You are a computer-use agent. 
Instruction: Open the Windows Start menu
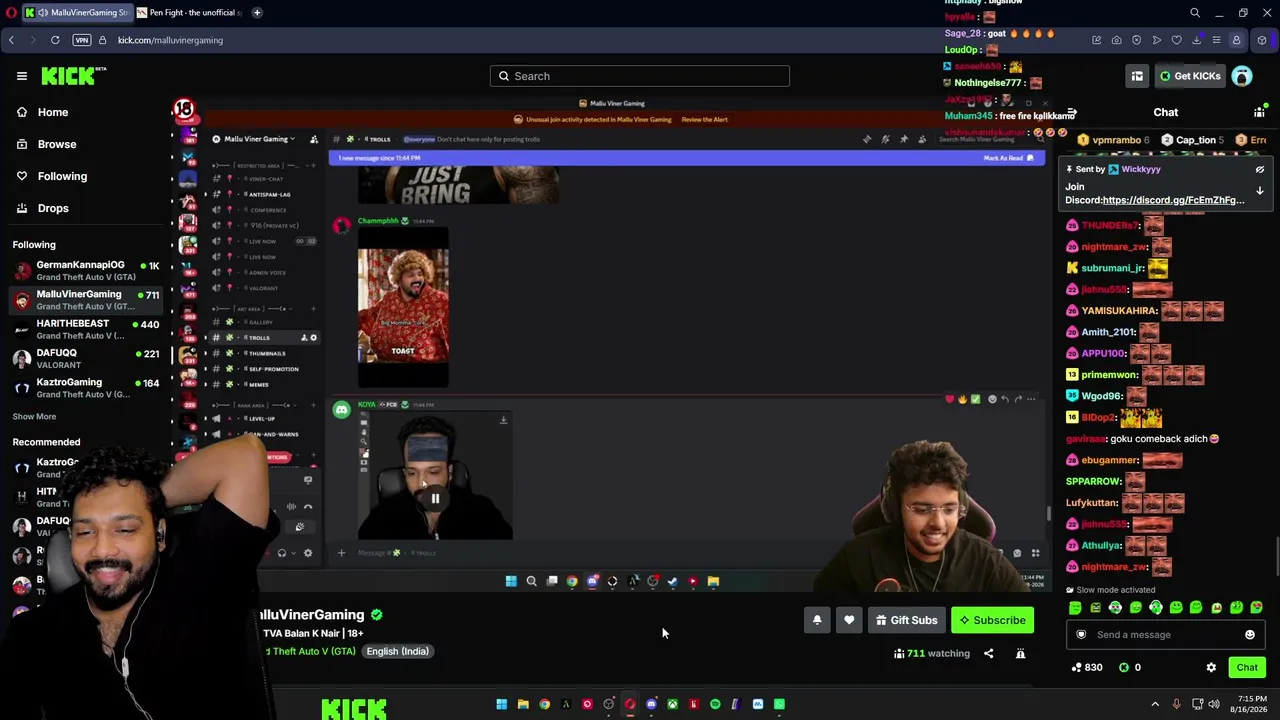[501, 704]
